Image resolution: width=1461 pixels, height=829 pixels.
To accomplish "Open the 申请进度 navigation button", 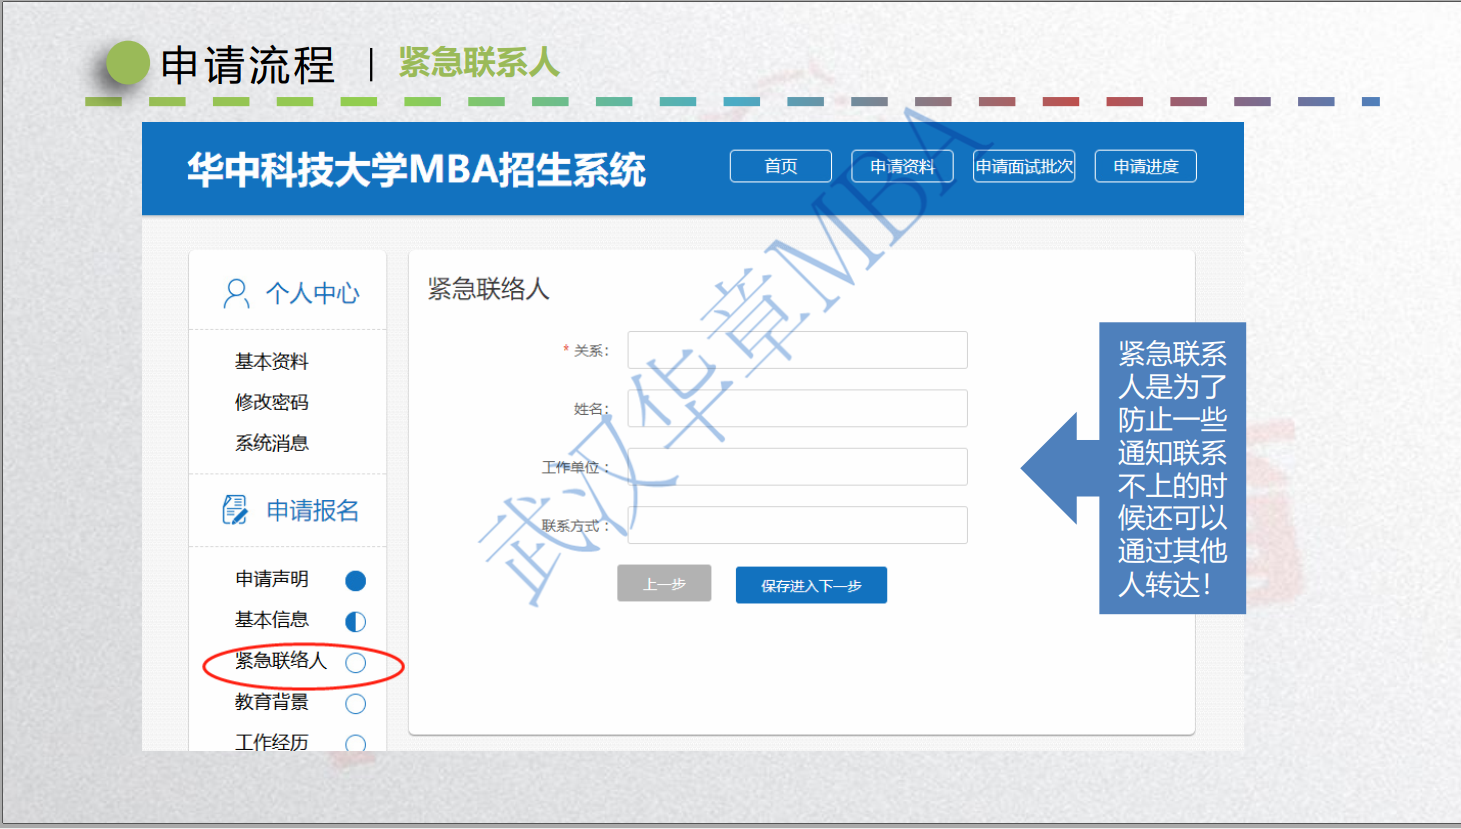I will click(x=1146, y=166).
